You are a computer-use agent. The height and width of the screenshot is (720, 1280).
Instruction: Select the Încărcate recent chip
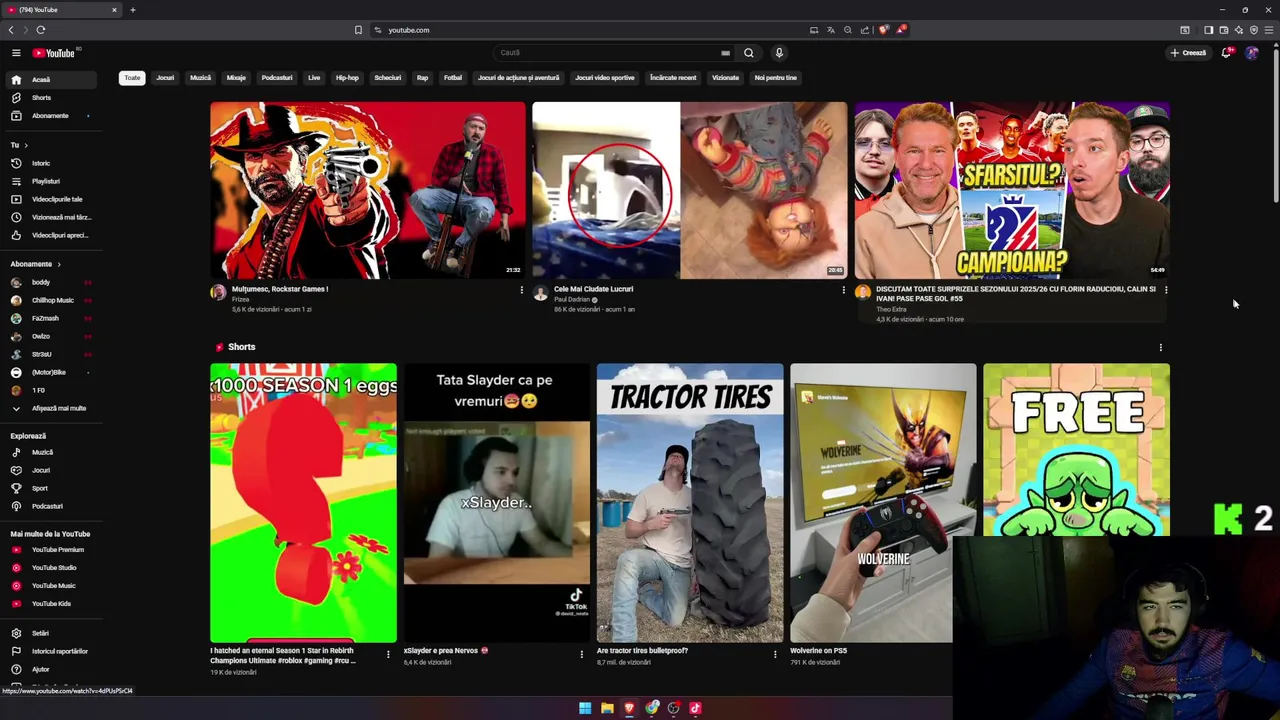[x=673, y=78]
